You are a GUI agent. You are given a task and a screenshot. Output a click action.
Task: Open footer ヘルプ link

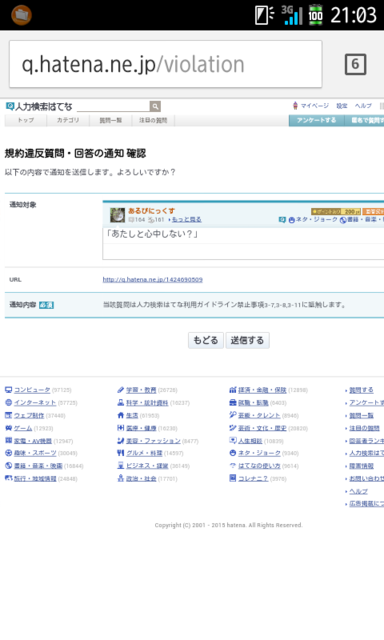[358, 491]
